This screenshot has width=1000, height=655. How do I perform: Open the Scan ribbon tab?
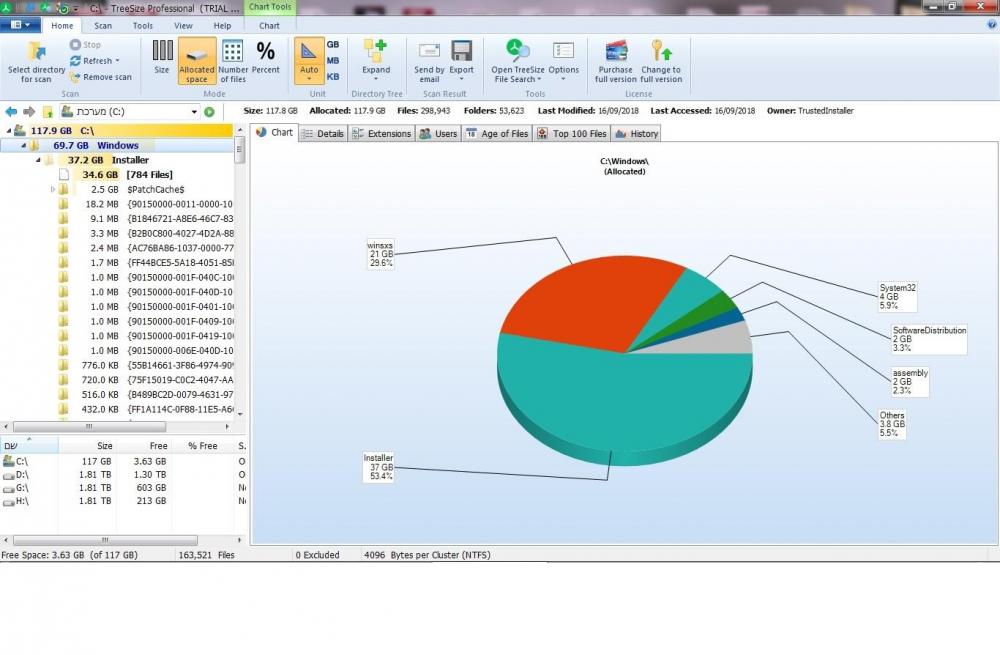click(103, 26)
